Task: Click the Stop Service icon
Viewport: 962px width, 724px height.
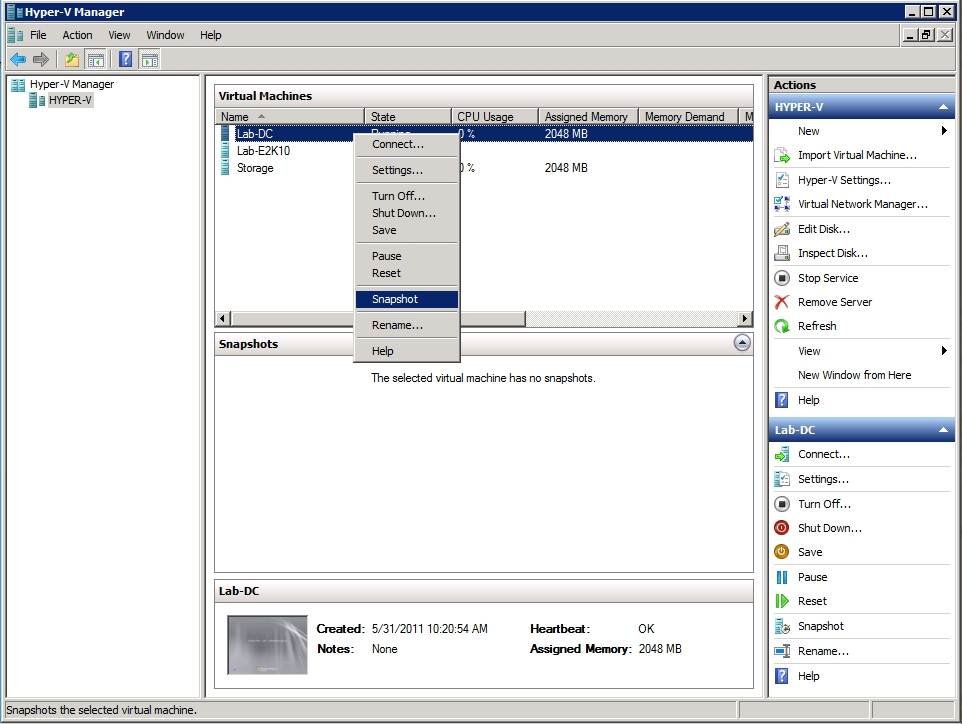Action: [x=782, y=278]
